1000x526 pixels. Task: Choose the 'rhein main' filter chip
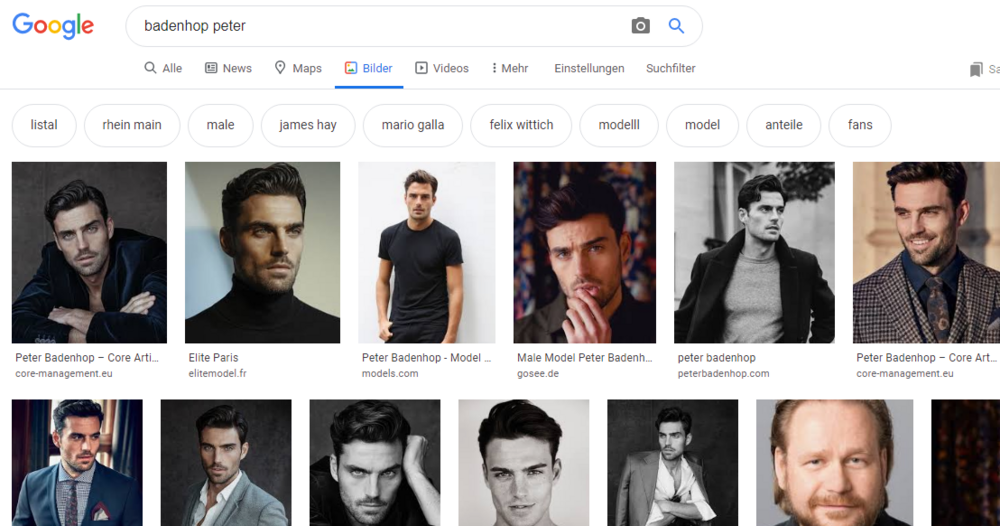click(132, 125)
